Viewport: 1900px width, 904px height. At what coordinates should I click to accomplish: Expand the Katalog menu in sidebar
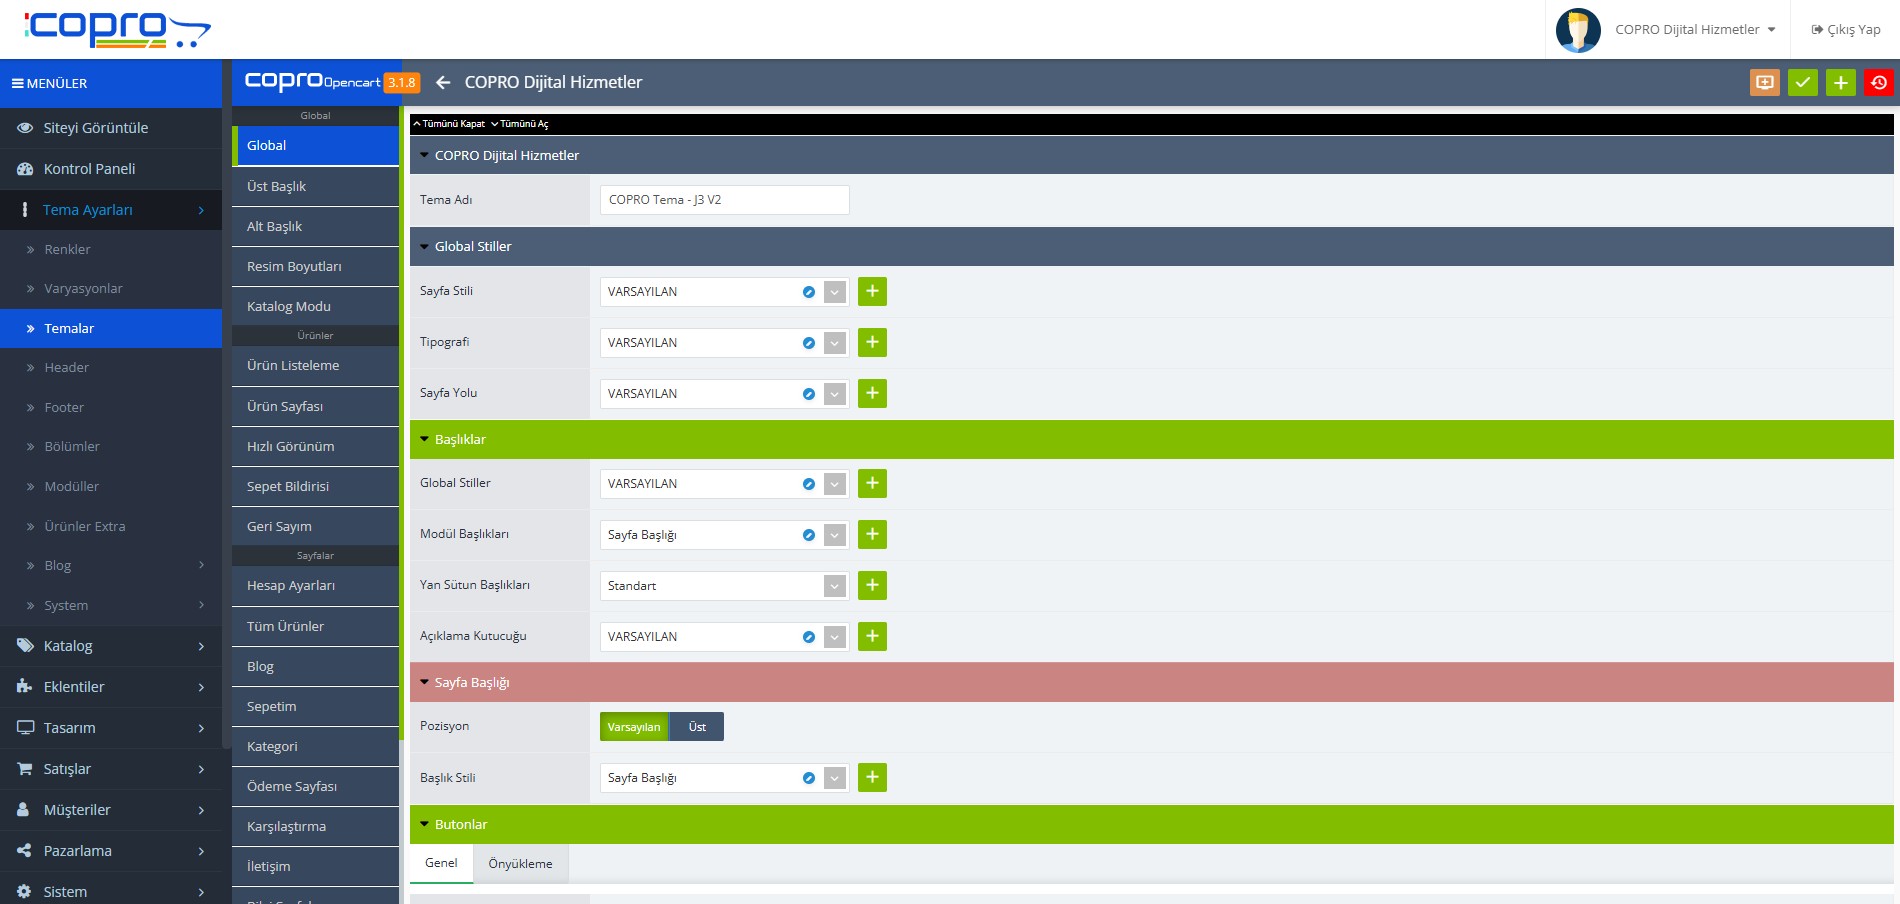pyautogui.click(x=110, y=646)
